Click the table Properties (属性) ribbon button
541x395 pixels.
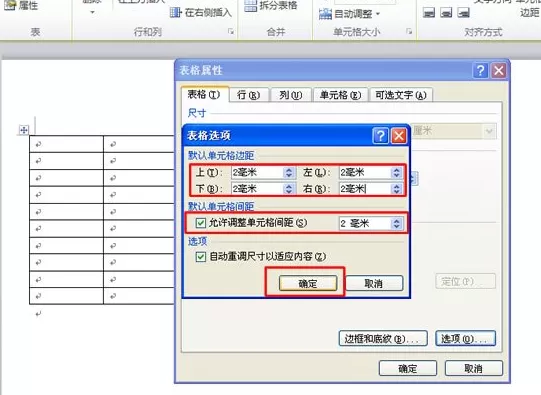pyautogui.click(x=21, y=5)
